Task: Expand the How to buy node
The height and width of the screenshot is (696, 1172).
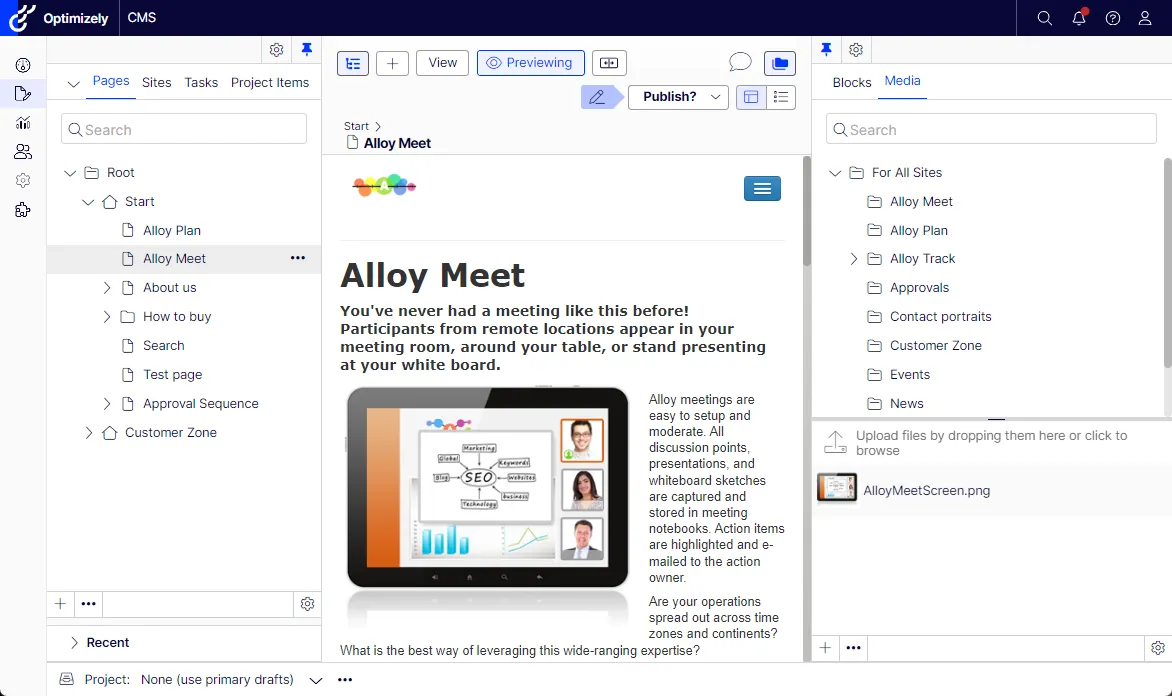Action: pyautogui.click(x=106, y=317)
